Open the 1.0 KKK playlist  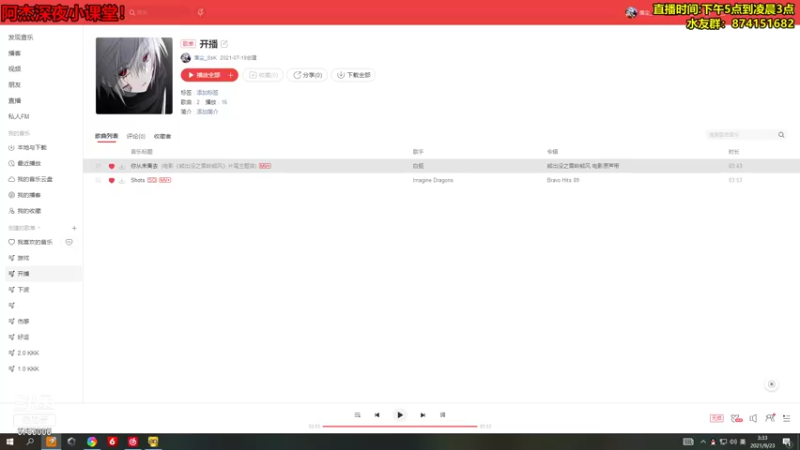pyautogui.click(x=24, y=369)
